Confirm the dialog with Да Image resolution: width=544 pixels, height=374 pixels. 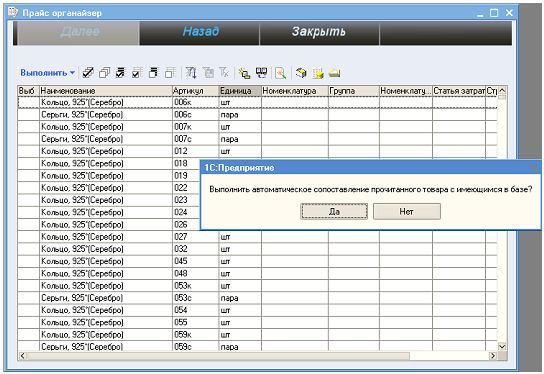(x=334, y=211)
